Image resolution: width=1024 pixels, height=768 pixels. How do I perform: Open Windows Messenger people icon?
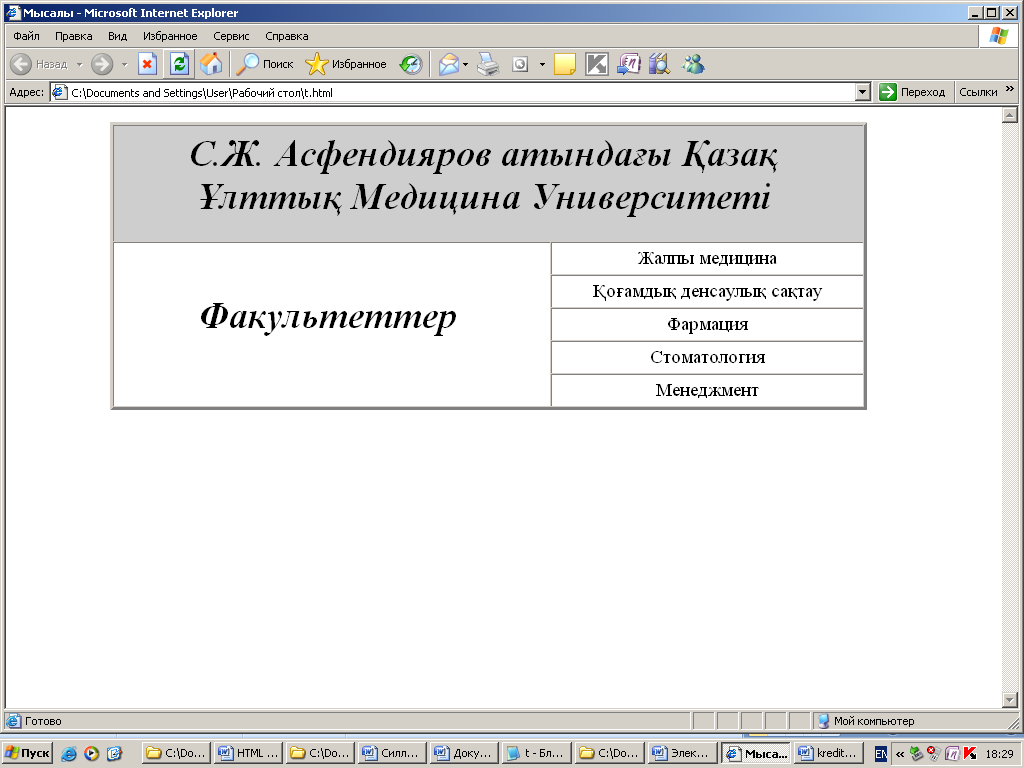693,64
